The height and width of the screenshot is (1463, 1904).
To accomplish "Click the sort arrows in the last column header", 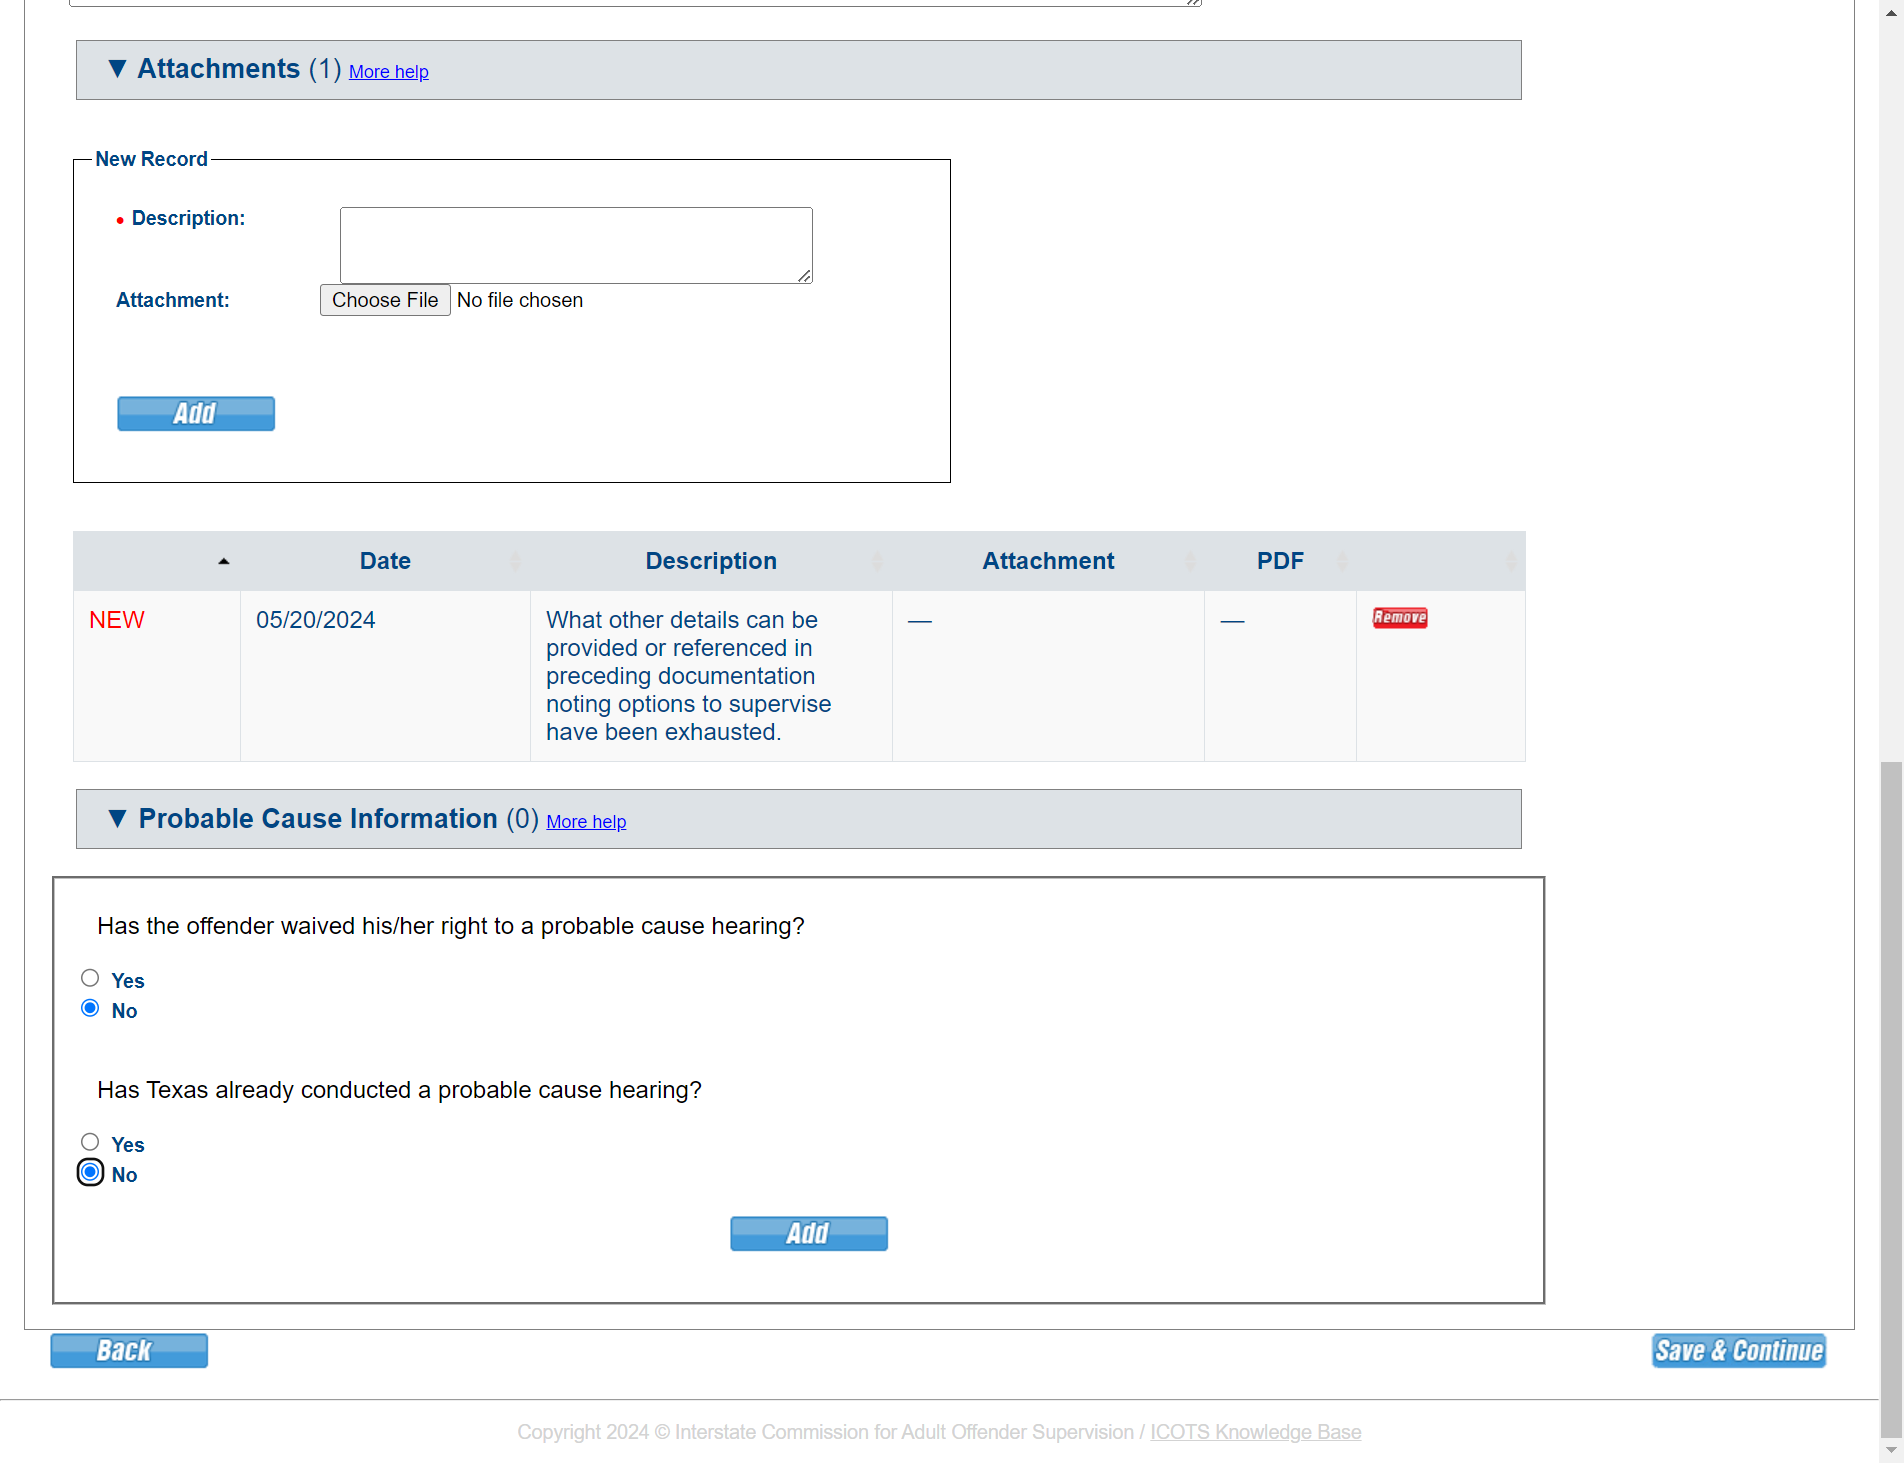I will (1511, 562).
